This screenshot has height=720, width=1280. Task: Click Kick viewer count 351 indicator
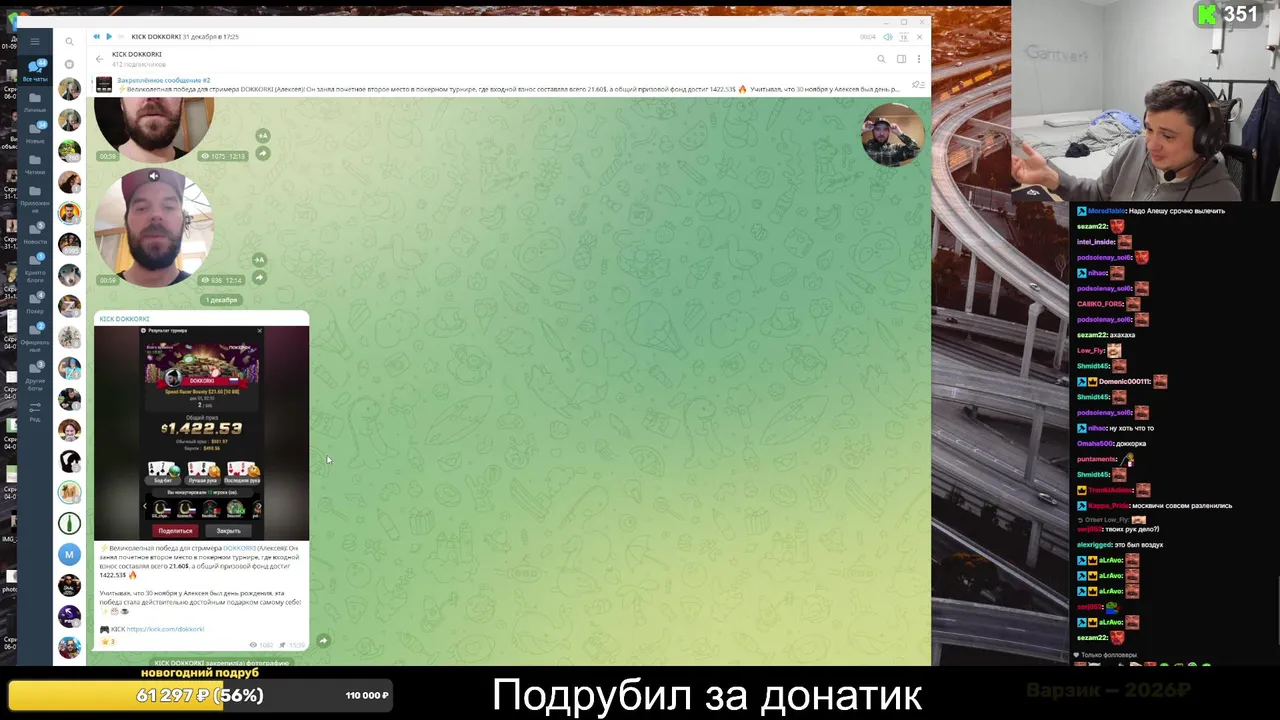tap(1229, 14)
